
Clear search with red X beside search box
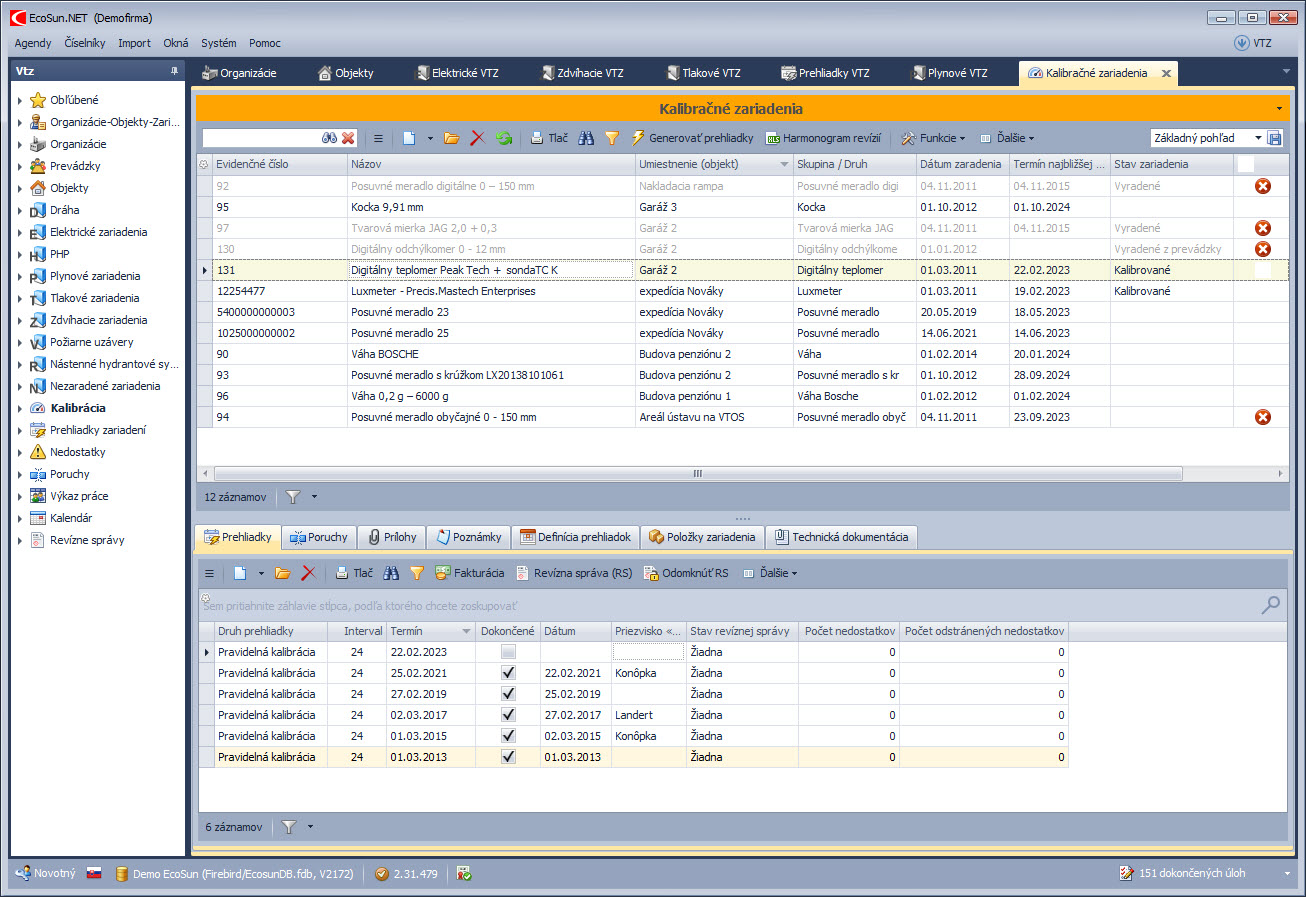(x=348, y=138)
